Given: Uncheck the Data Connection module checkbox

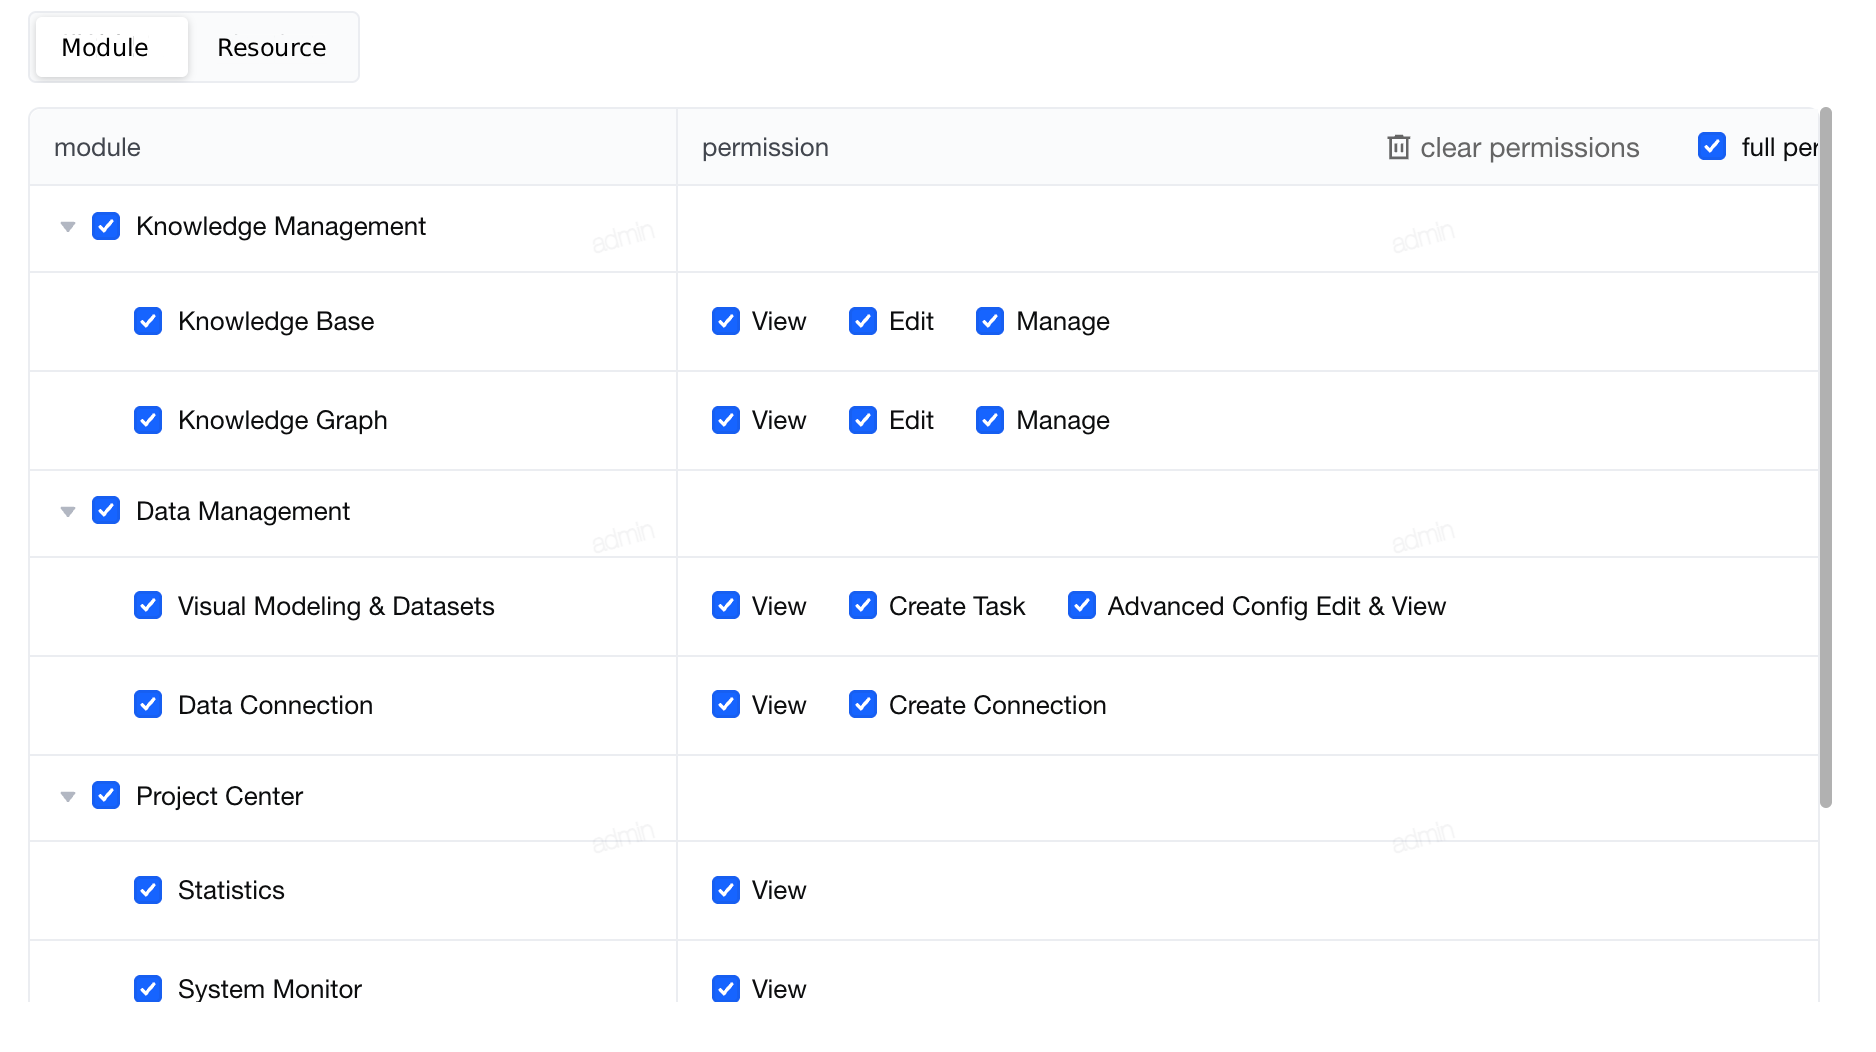Looking at the screenshot, I should point(148,704).
